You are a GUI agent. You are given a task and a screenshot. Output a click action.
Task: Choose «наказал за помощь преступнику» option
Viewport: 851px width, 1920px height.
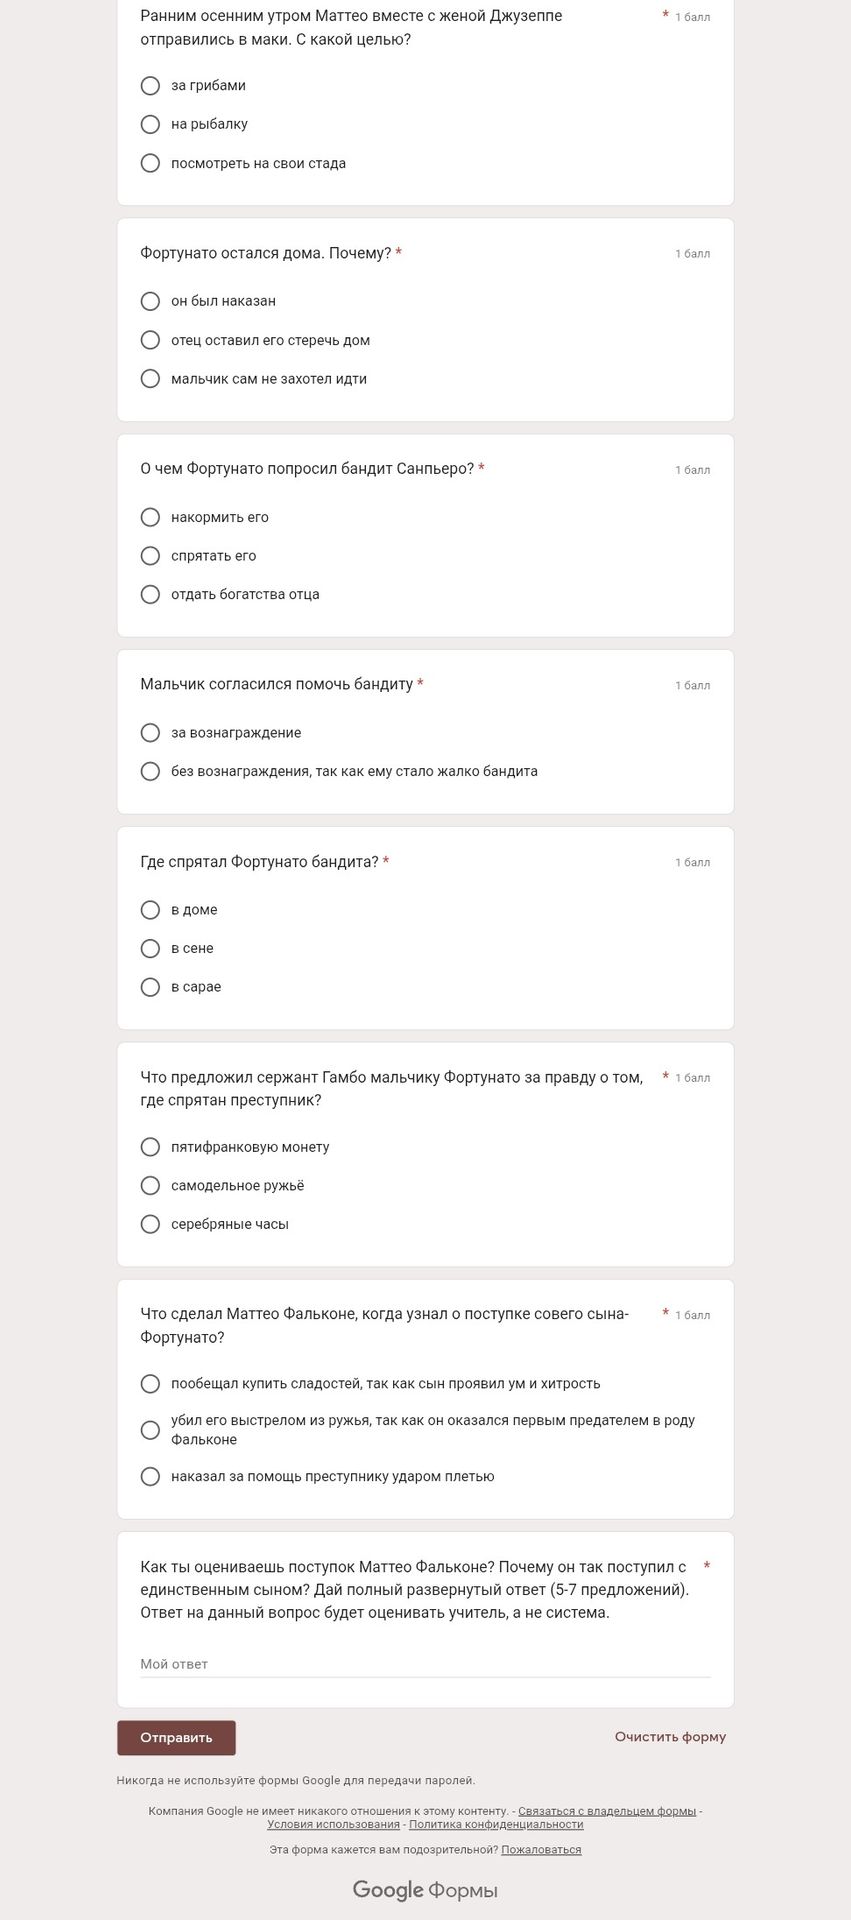[x=150, y=1476]
